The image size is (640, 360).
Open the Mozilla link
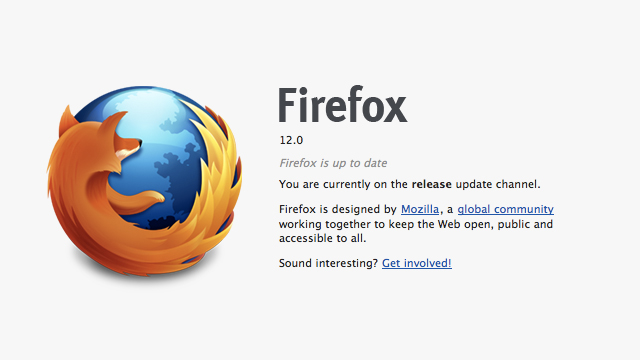coord(420,209)
